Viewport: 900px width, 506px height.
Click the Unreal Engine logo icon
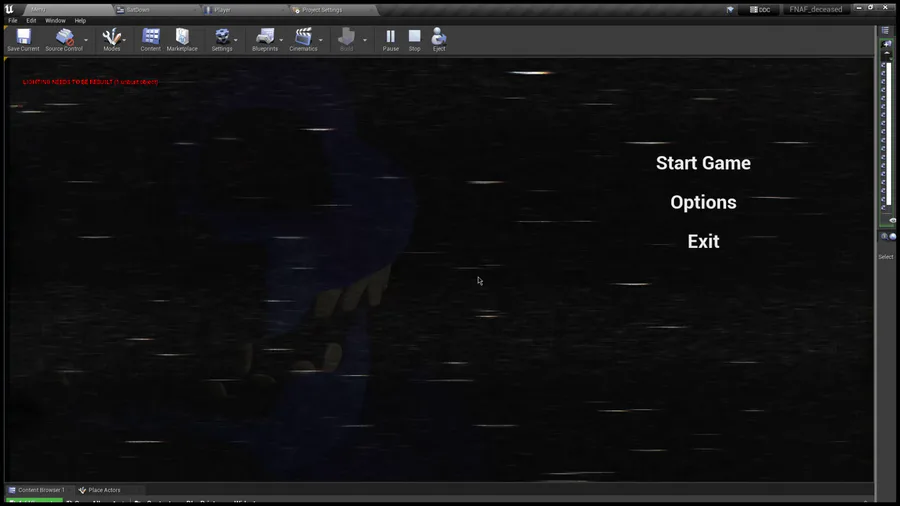(x=9, y=9)
